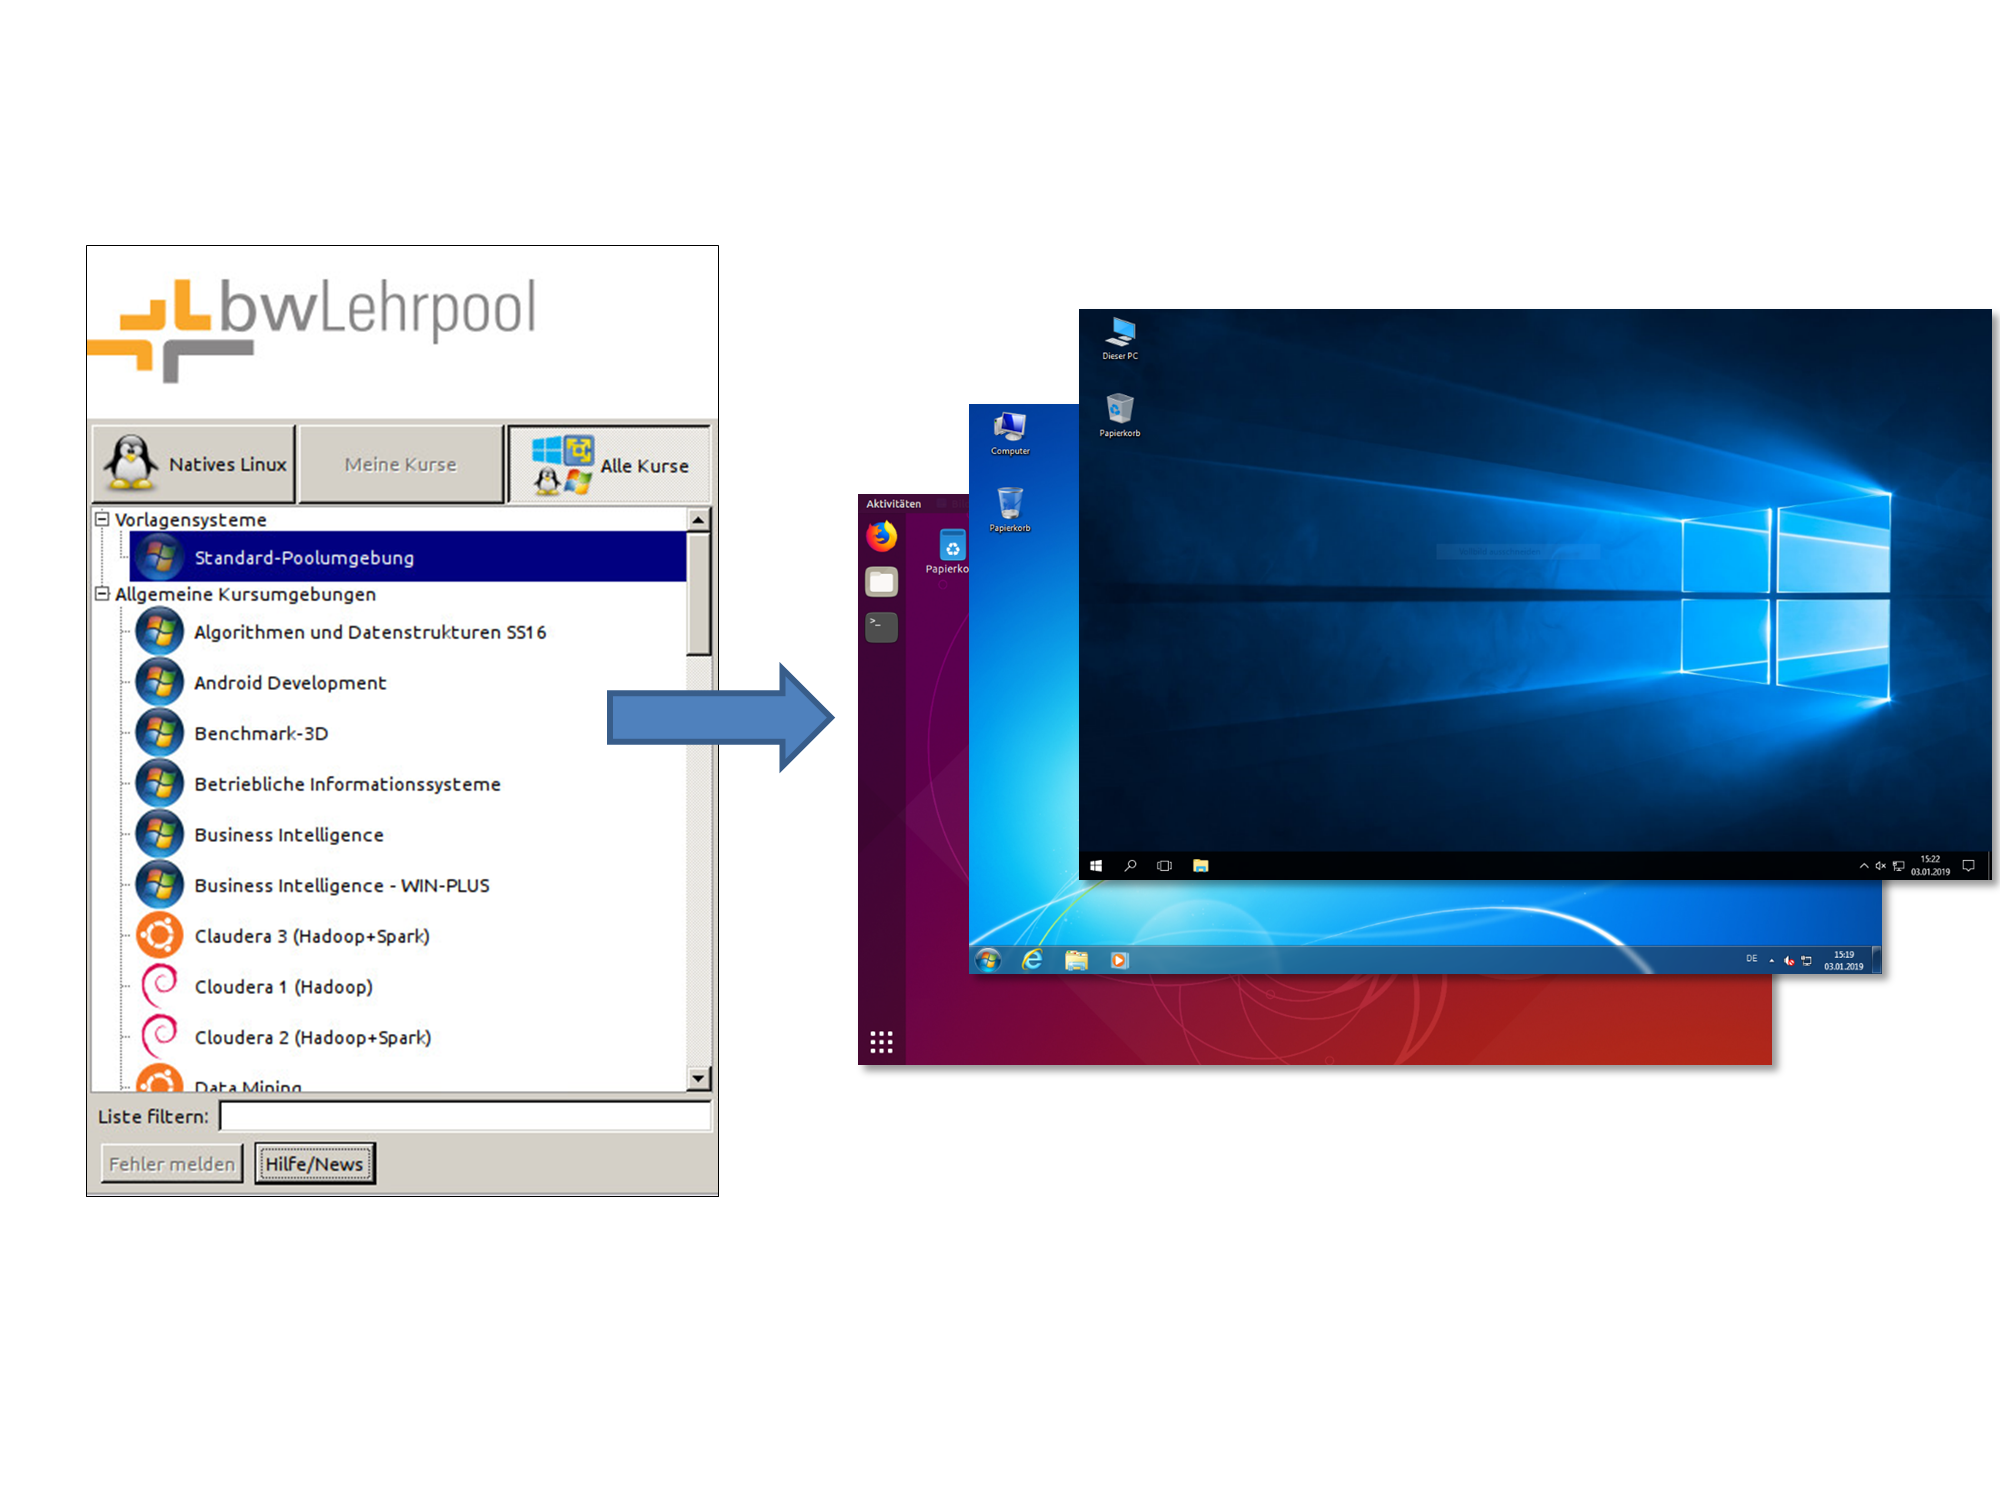Switch to Alle Kurse tab
Image resolution: width=2000 pixels, height=1500 pixels.
click(609, 465)
